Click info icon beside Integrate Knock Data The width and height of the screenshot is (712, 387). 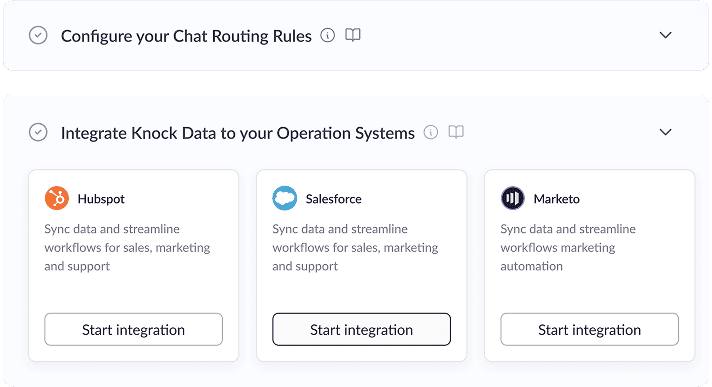tap(430, 132)
